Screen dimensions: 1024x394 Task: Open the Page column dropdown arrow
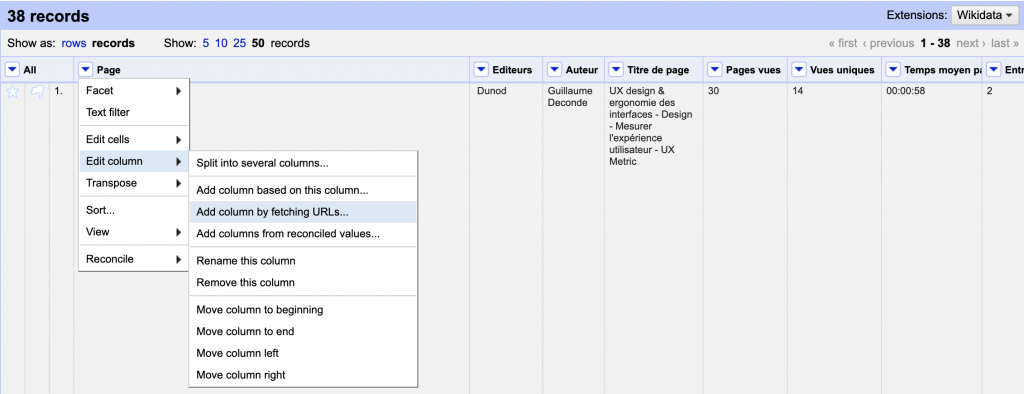(86, 70)
